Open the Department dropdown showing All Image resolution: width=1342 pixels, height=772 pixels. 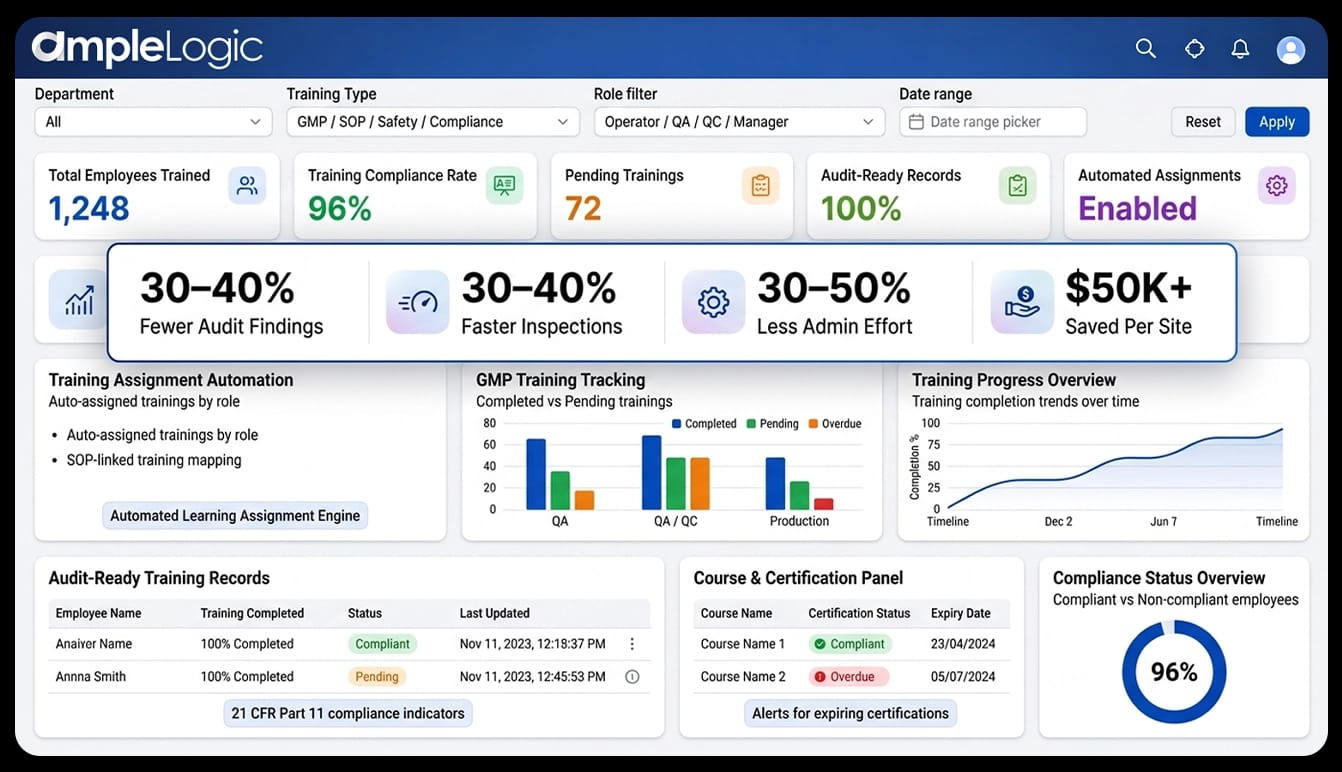tap(153, 122)
